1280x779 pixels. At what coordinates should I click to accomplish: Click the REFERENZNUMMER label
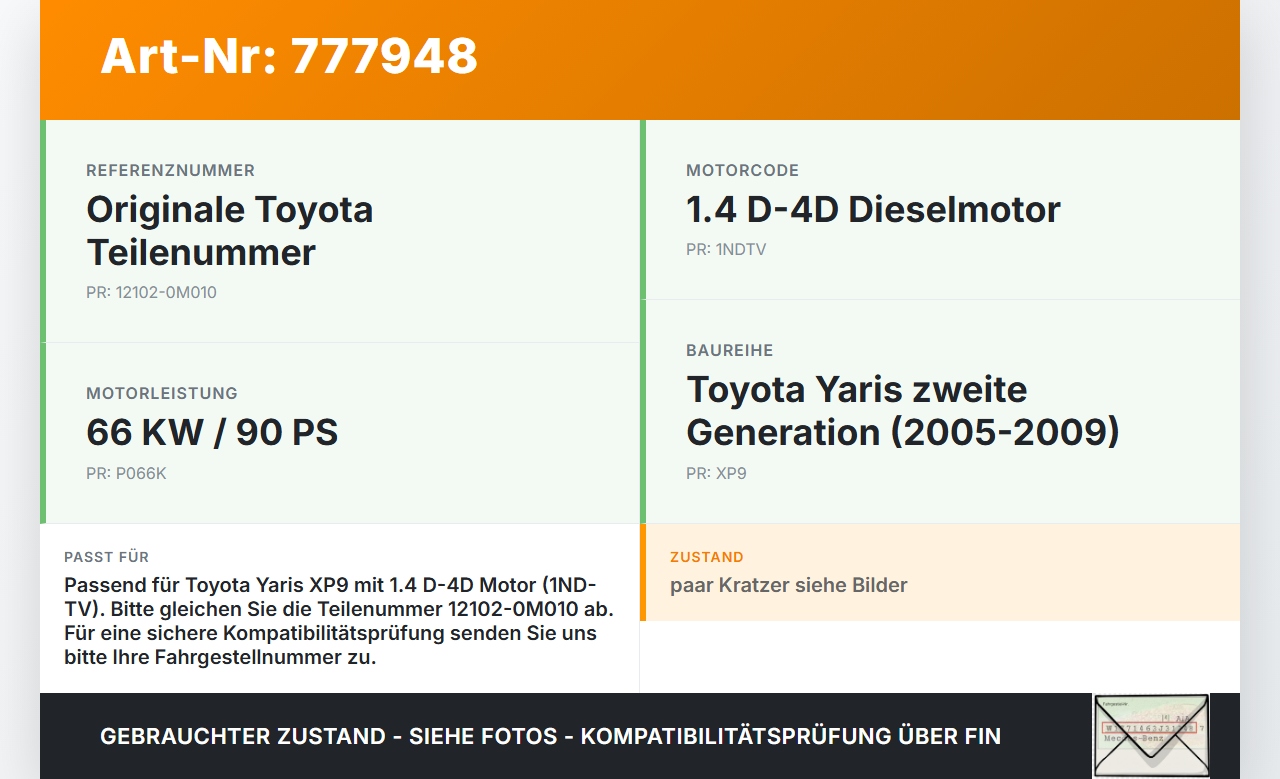(171, 170)
